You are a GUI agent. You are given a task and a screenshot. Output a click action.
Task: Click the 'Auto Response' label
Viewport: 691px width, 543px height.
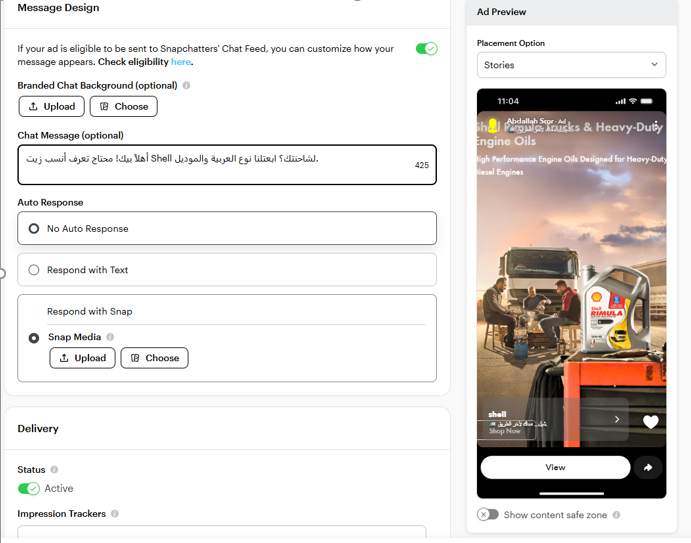(x=50, y=202)
